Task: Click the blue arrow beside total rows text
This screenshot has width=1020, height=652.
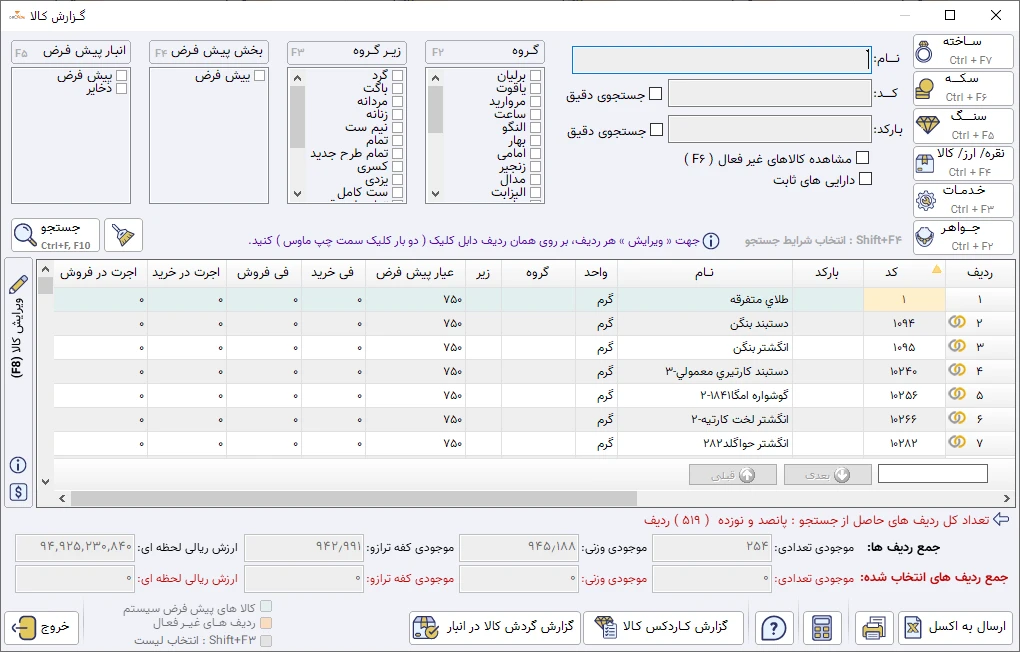Action: click(x=1002, y=519)
